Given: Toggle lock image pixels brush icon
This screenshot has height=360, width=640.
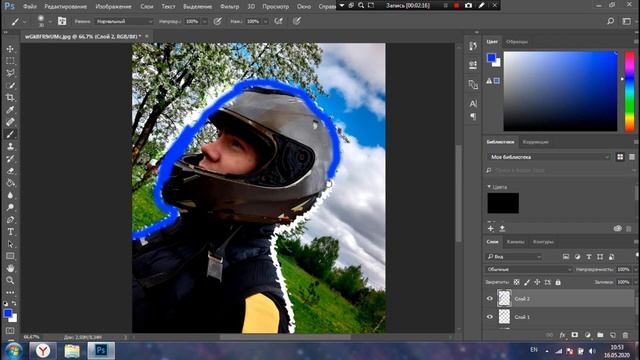Looking at the screenshot, I should 527,282.
